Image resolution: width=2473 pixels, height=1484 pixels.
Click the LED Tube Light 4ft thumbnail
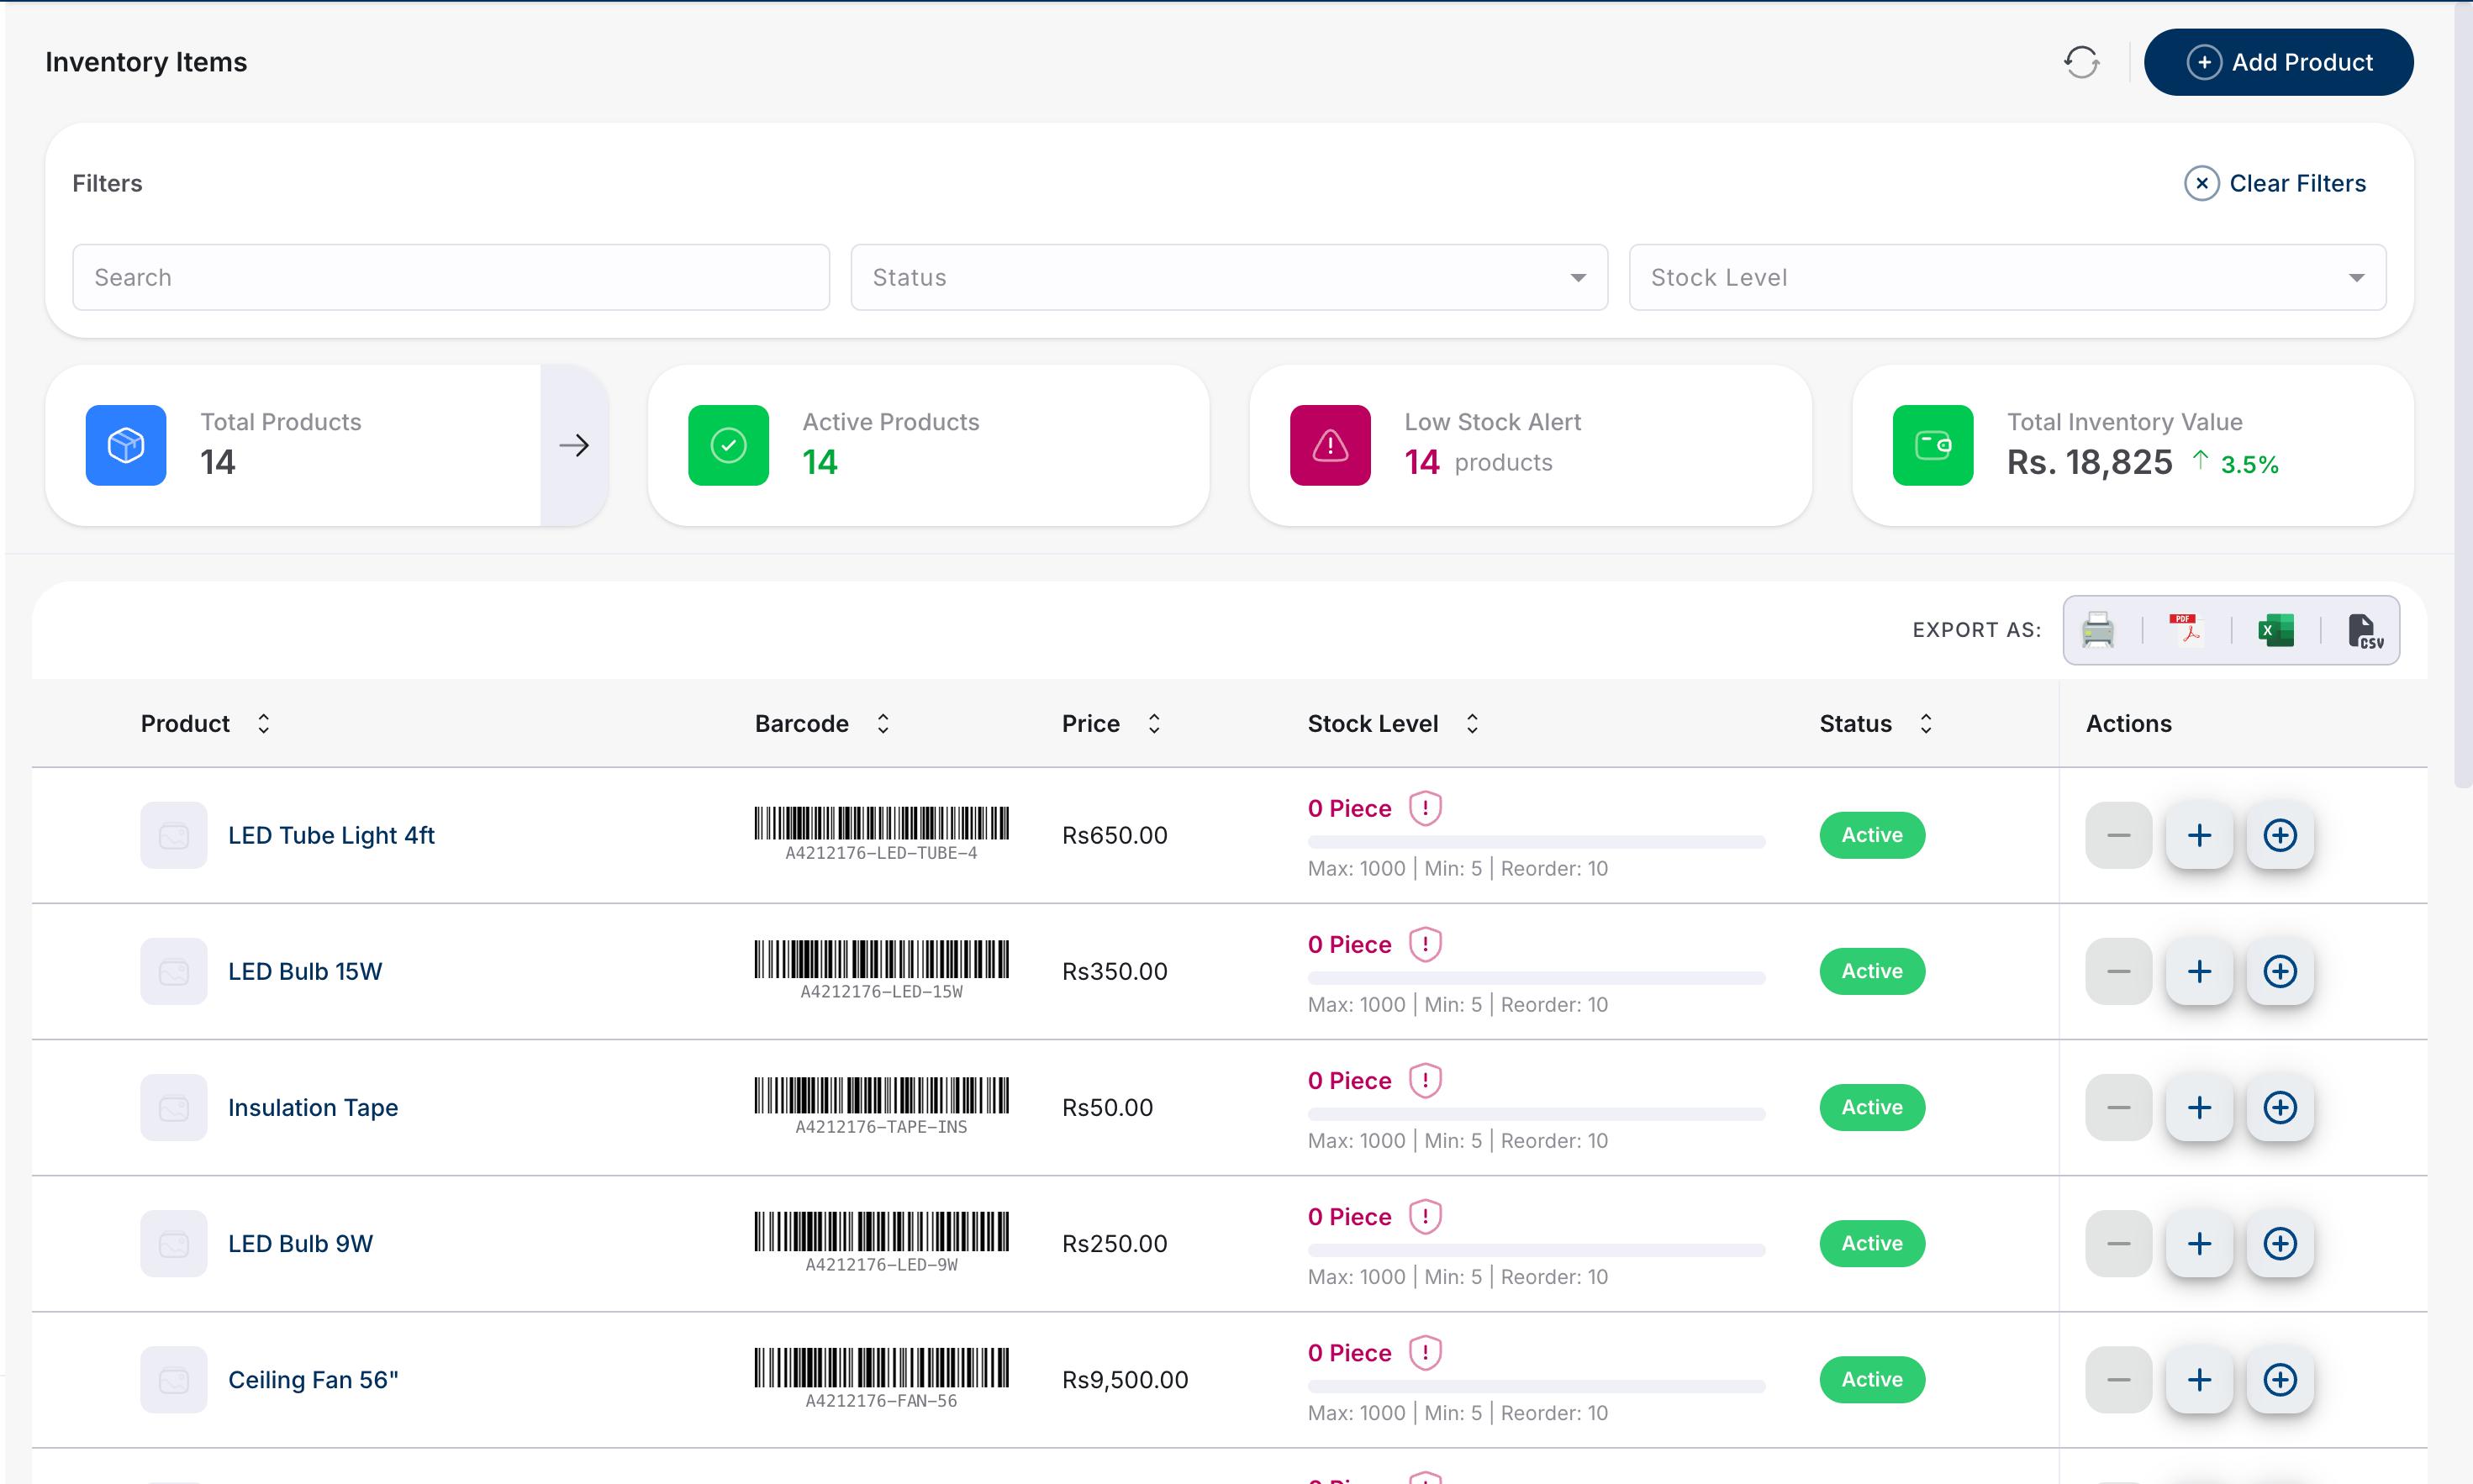coord(174,835)
